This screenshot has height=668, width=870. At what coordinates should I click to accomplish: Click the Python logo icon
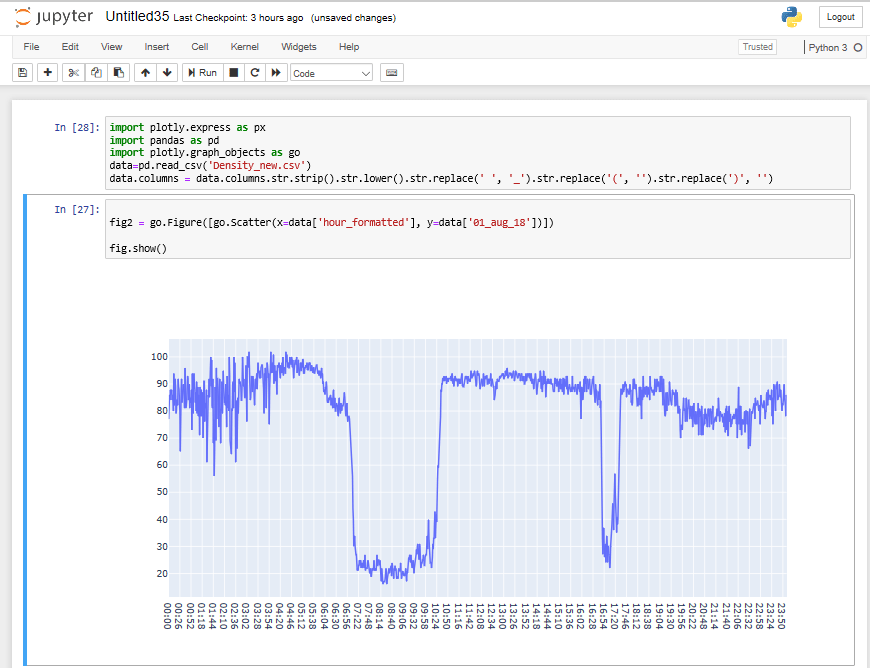tap(792, 17)
